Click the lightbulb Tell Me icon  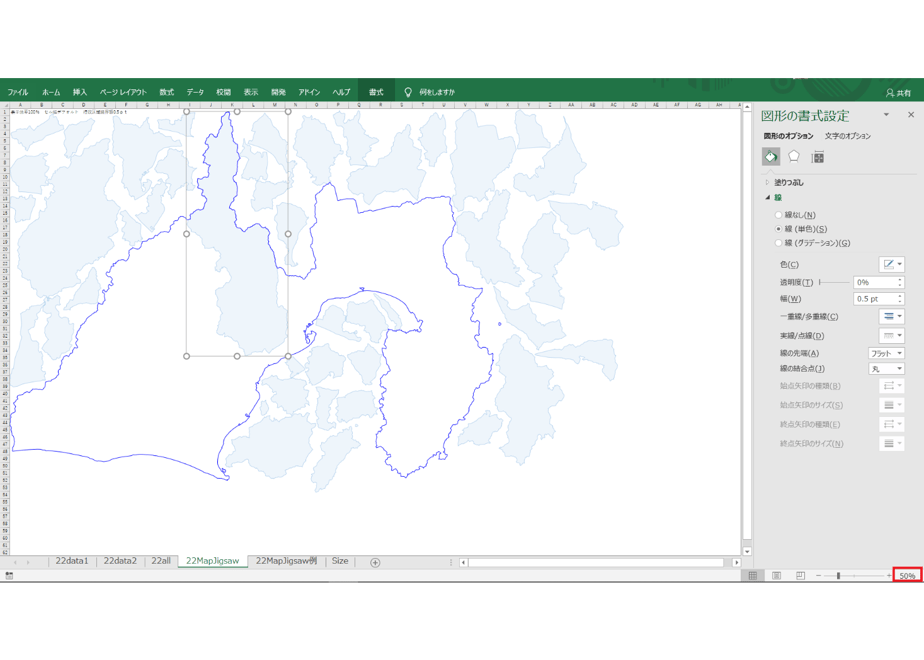pos(408,92)
